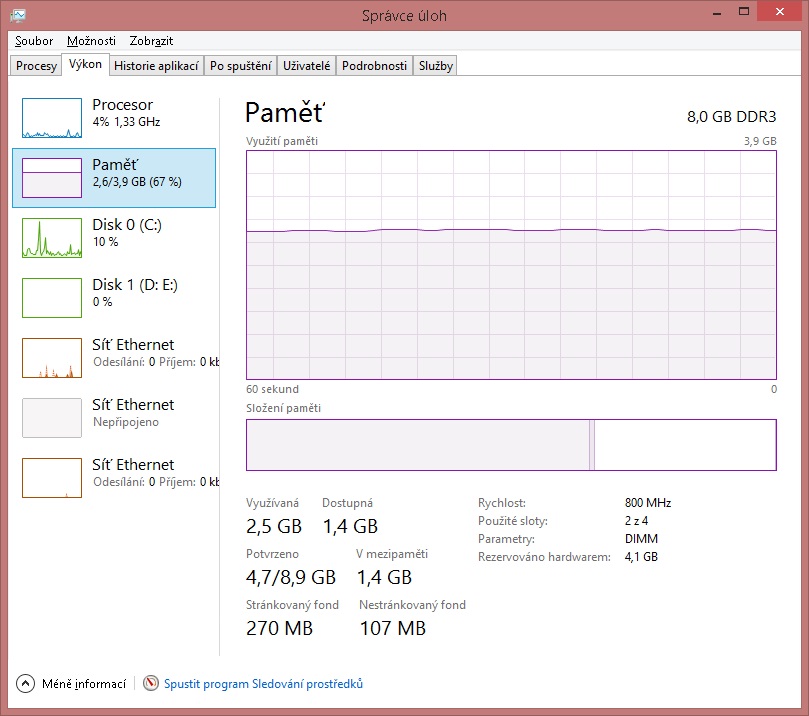Click the Využívaná 2,5 GB value

(273, 526)
